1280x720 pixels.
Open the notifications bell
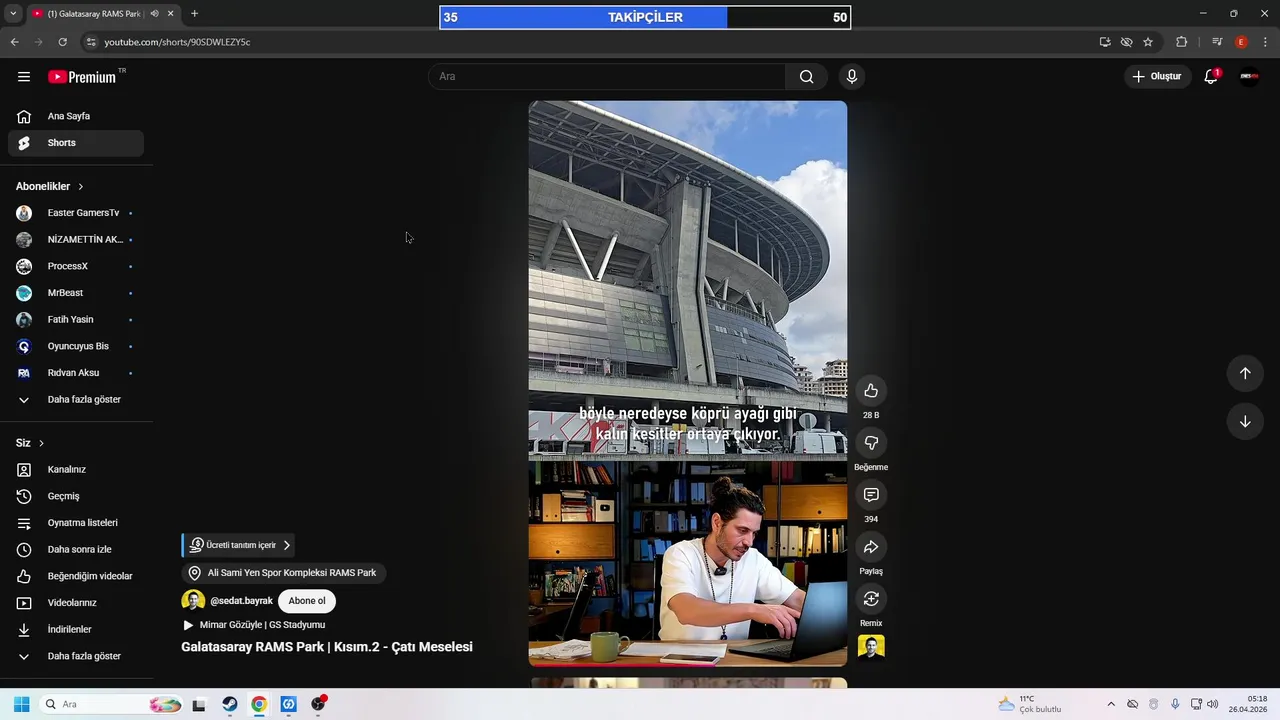(1211, 76)
